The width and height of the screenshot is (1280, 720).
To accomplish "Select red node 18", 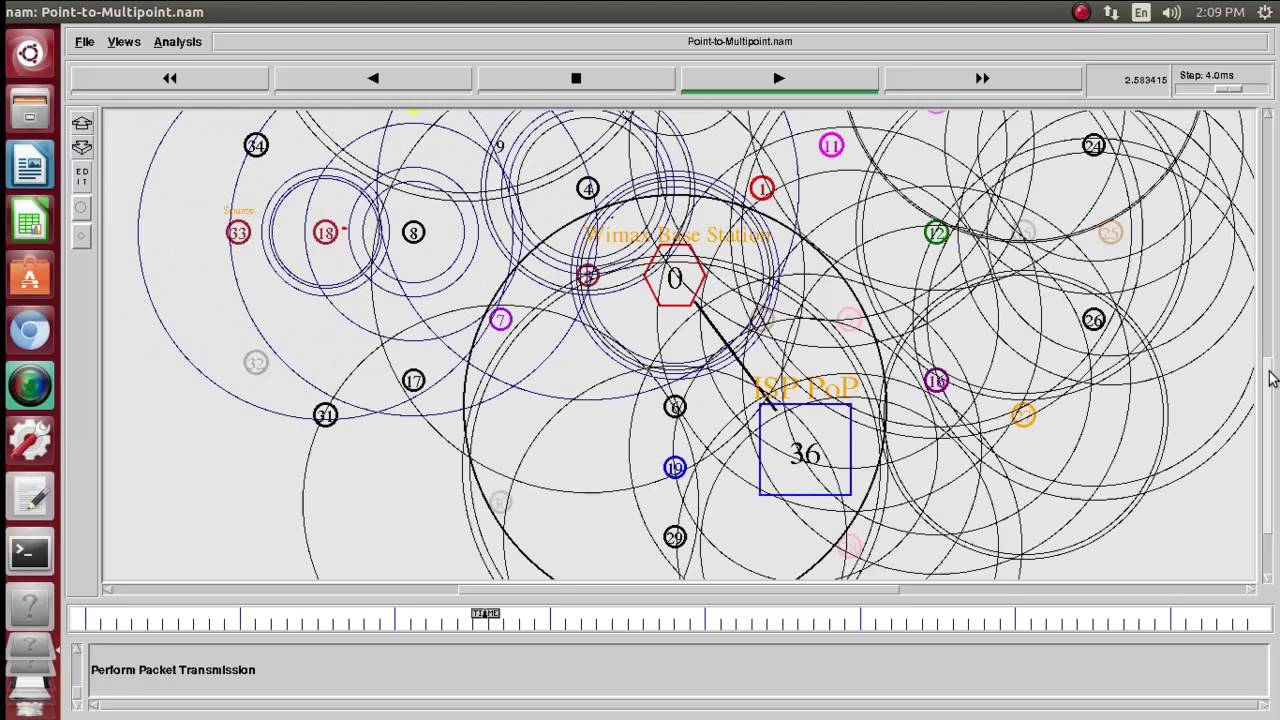I will coord(325,233).
